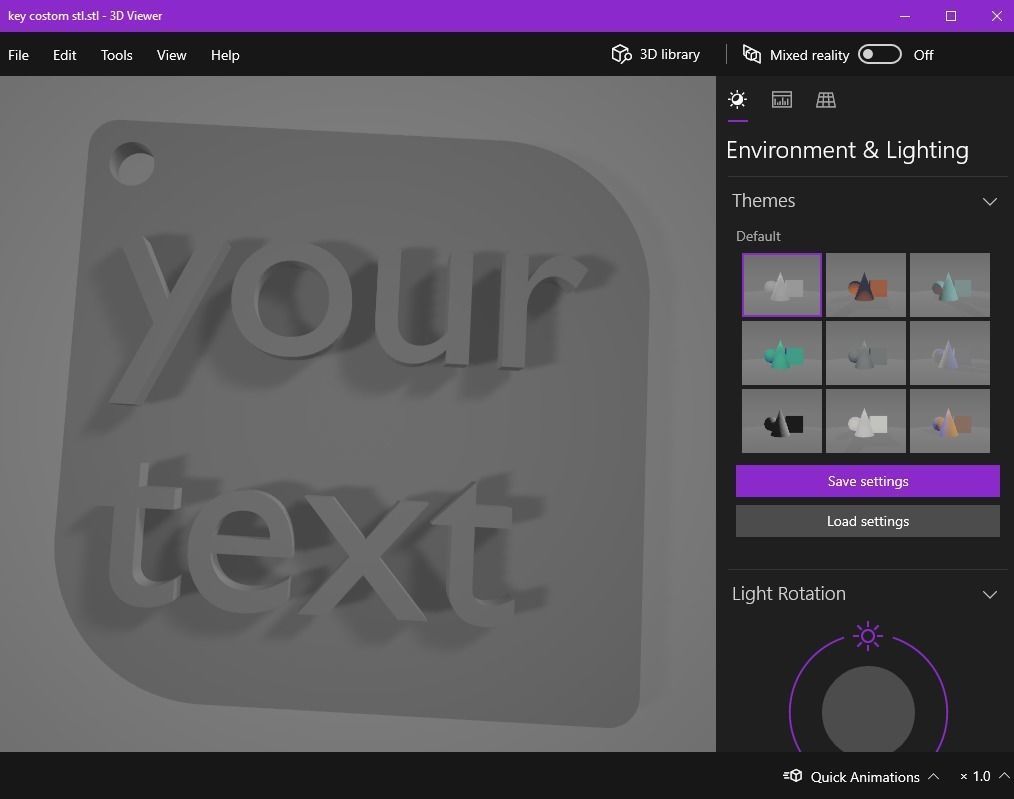1014x799 pixels.
Task: Click the Themes section heading text
Action: pyautogui.click(x=763, y=200)
